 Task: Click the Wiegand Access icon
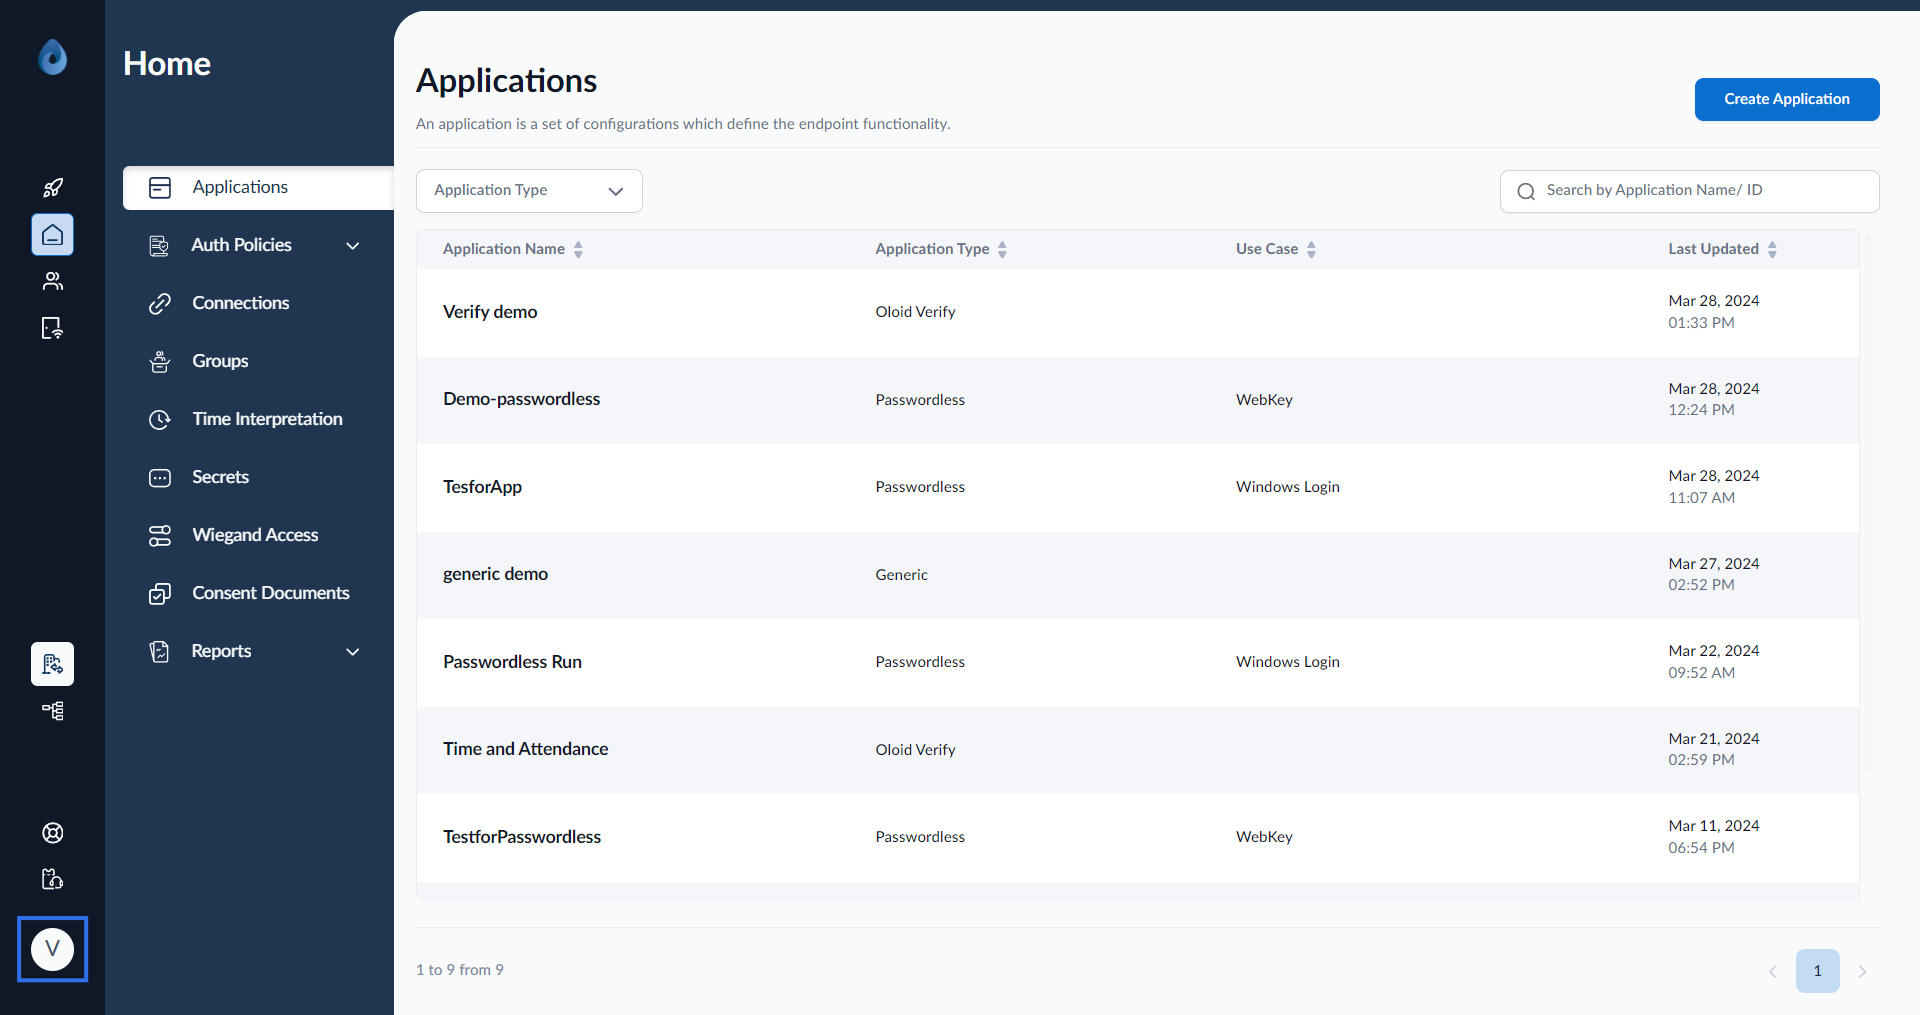click(160, 536)
